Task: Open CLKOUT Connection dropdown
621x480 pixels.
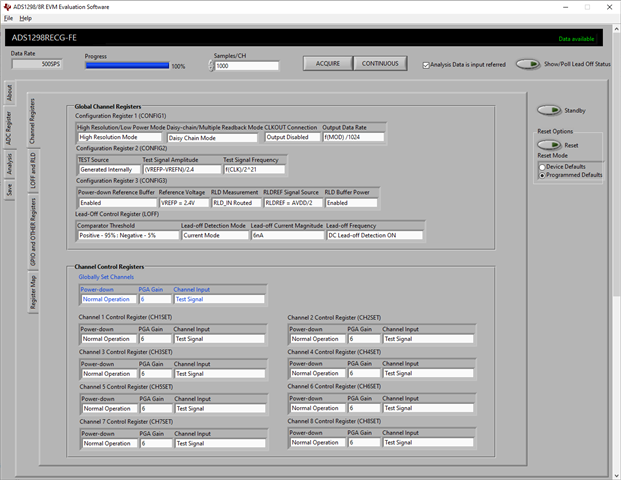Action: 292,137
